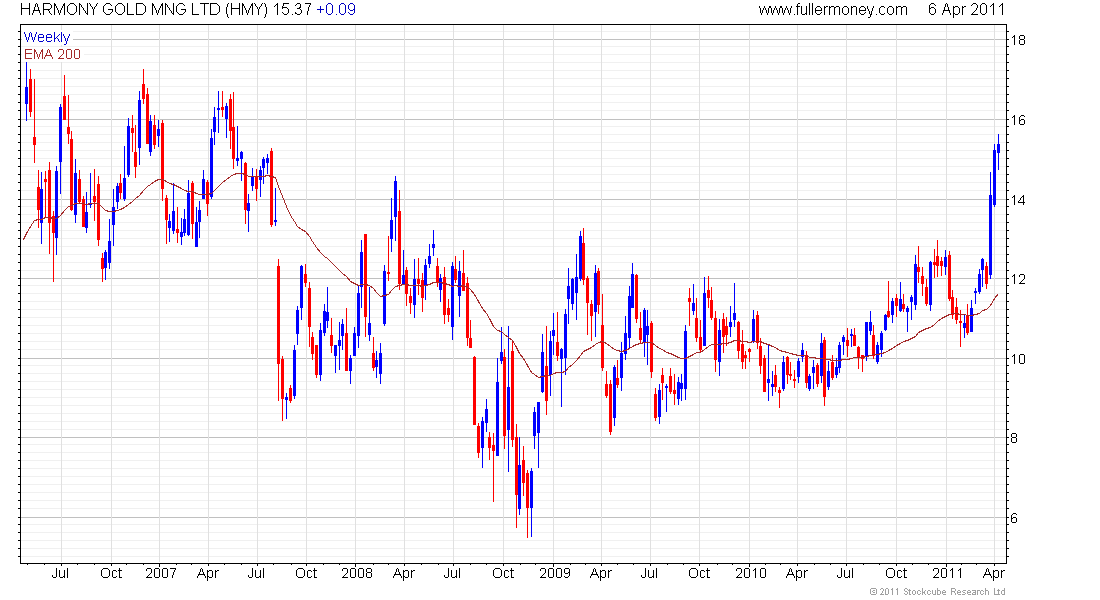Click the Weekly legend label
The image size is (1100, 600).
pos(47,37)
